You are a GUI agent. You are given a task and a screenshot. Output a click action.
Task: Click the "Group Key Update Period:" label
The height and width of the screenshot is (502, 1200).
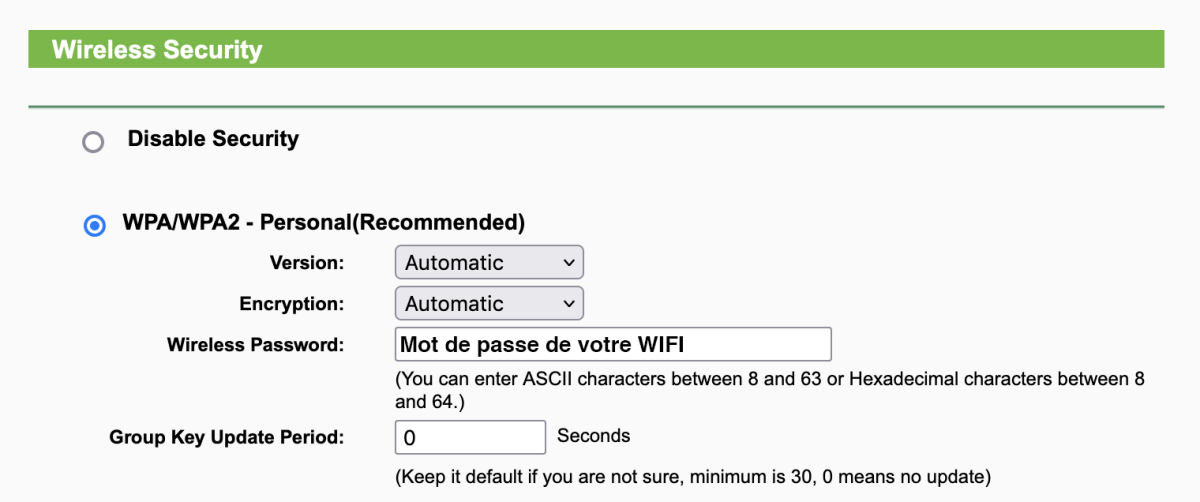point(226,437)
